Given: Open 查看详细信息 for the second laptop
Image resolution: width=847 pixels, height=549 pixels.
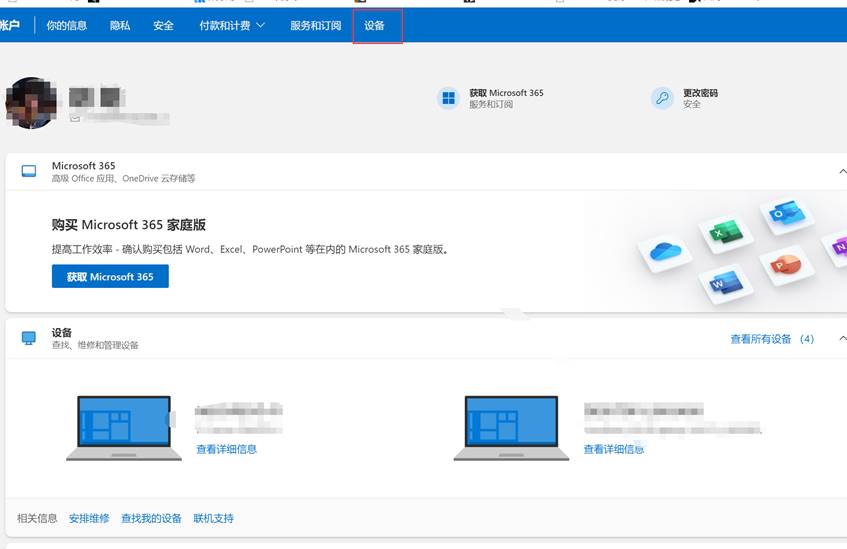Looking at the screenshot, I should click(613, 449).
